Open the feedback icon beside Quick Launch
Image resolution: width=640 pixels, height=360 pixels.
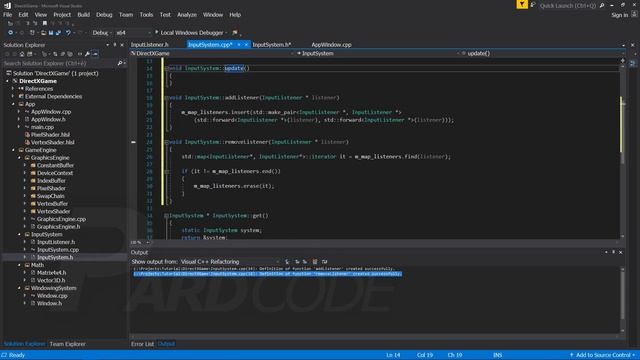(533, 5)
